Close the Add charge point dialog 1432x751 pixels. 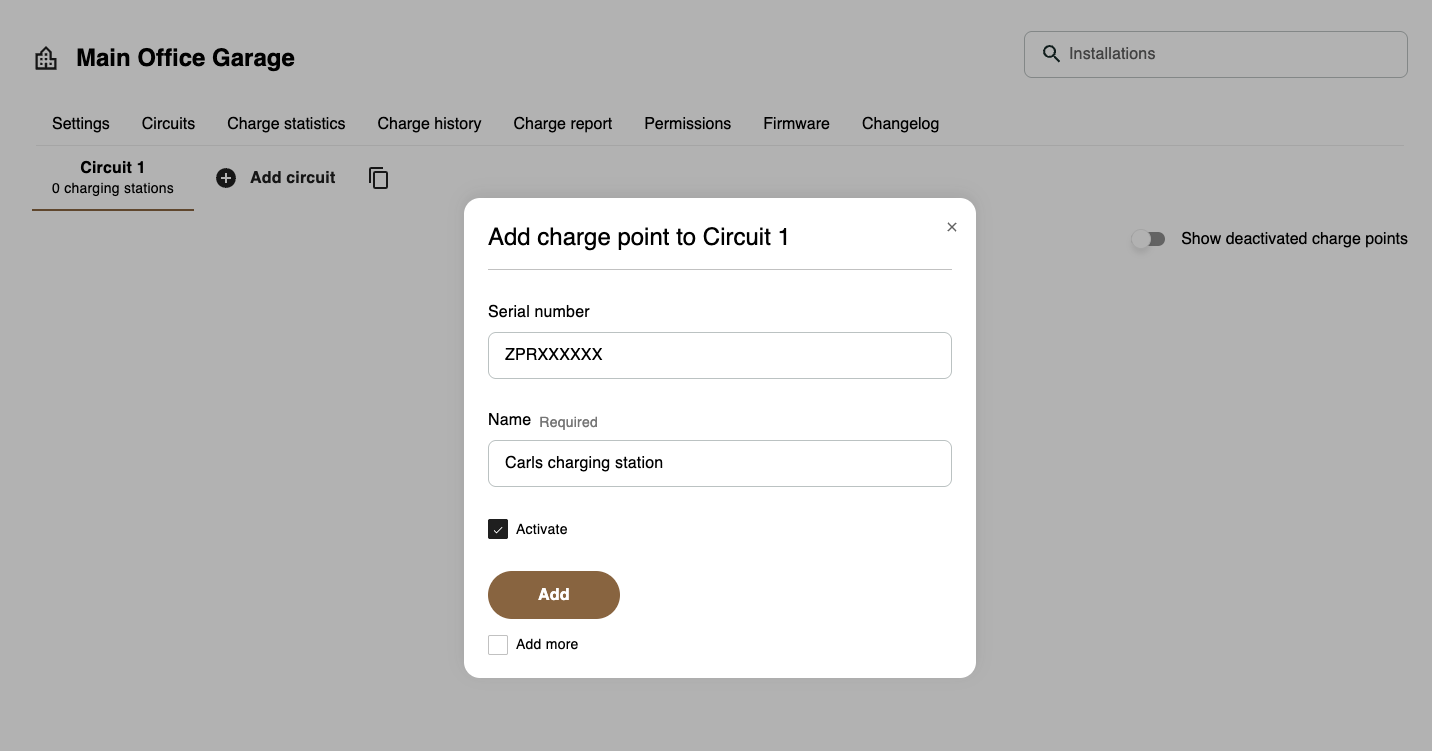click(952, 227)
